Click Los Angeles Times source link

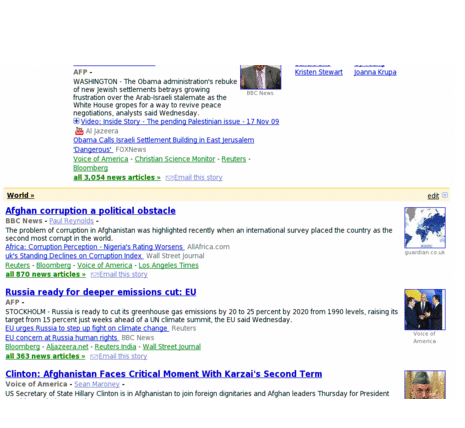click(169, 265)
